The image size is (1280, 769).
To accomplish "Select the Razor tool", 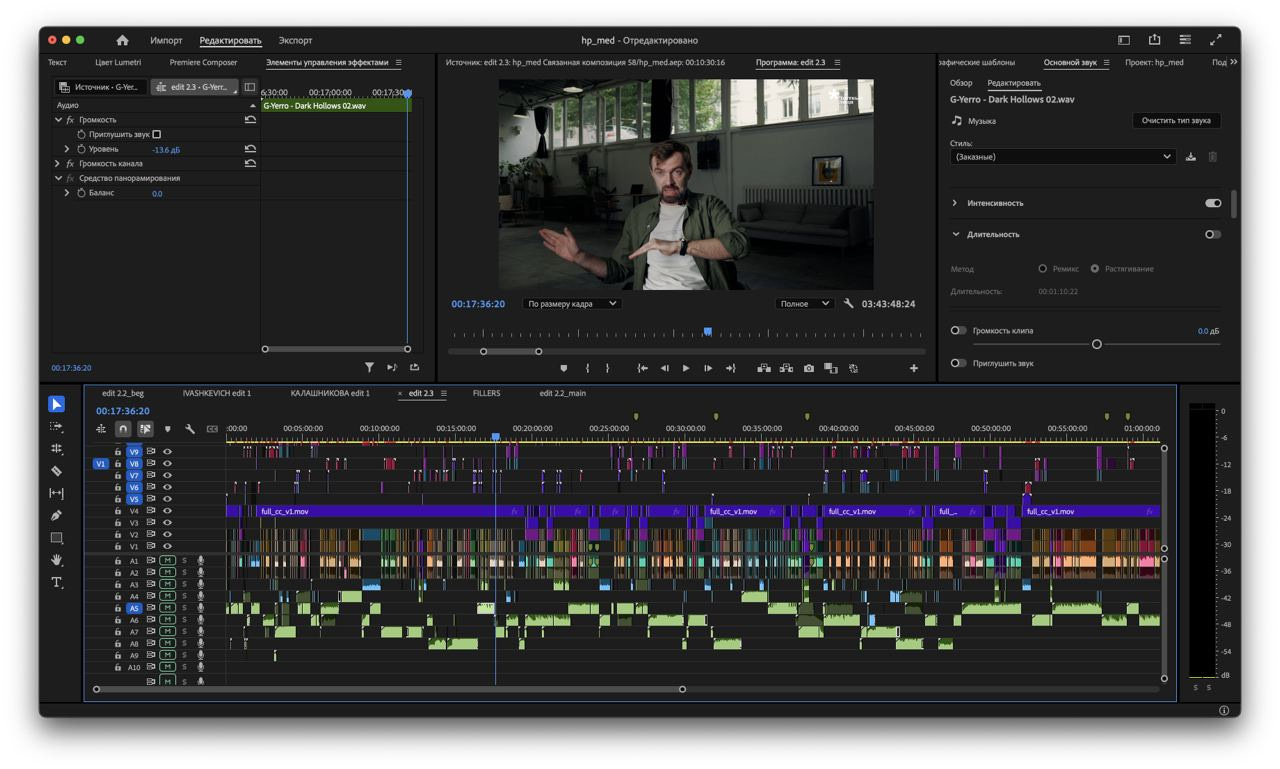I will [56, 471].
